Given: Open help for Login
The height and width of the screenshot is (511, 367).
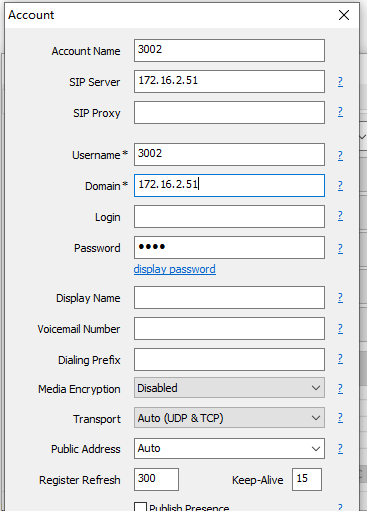Looking at the screenshot, I should 340,216.
